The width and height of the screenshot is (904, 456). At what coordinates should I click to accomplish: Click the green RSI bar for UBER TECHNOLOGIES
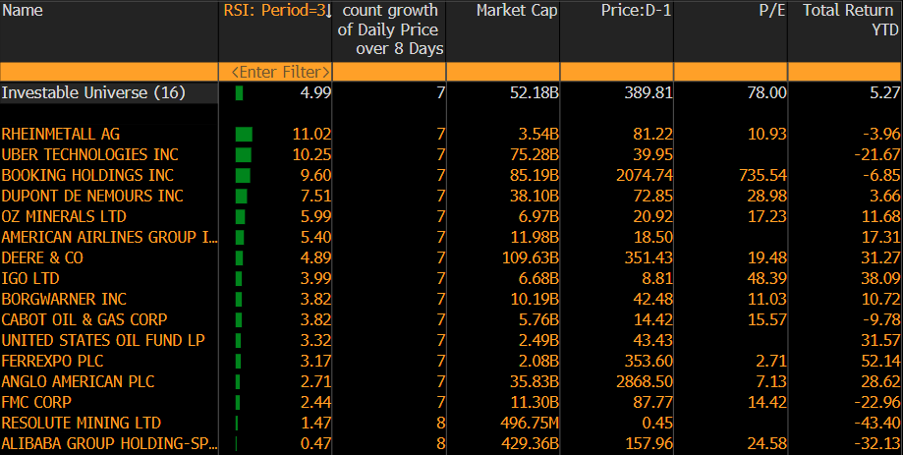(x=243, y=155)
